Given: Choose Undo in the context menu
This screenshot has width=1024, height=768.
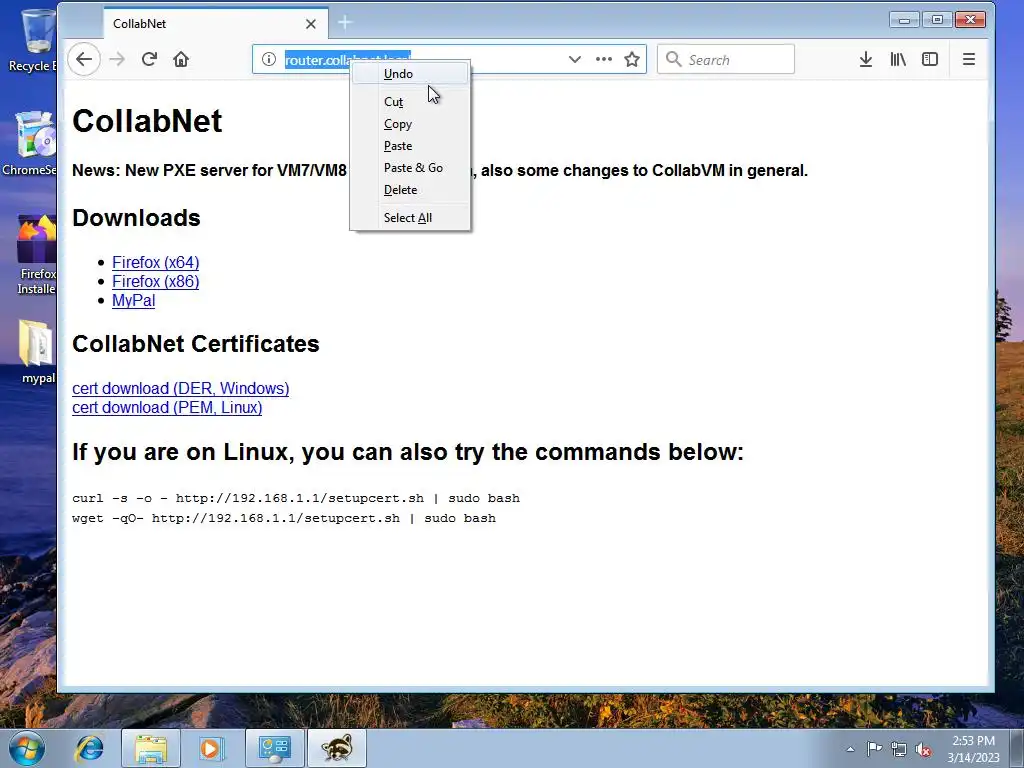Looking at the screenshot, I should (410, 74).
